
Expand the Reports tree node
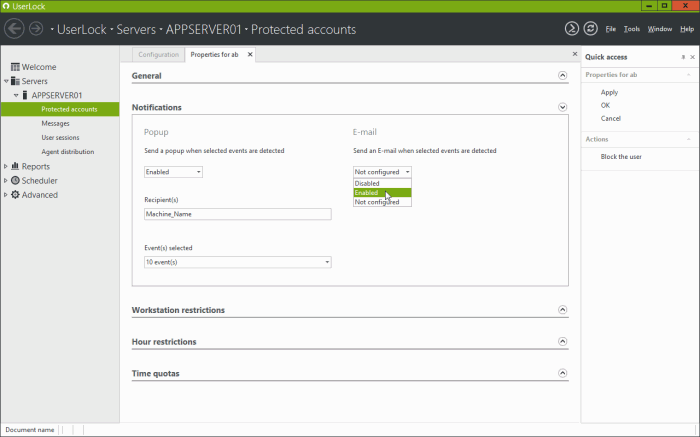pyautogui.click(x=6, y=166)
